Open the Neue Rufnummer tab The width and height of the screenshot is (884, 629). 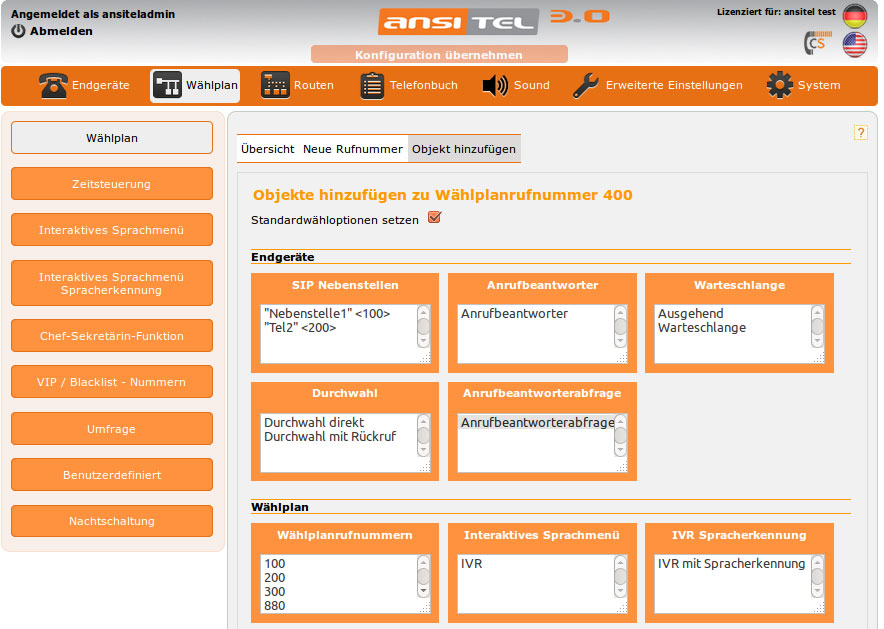(352, 149)
